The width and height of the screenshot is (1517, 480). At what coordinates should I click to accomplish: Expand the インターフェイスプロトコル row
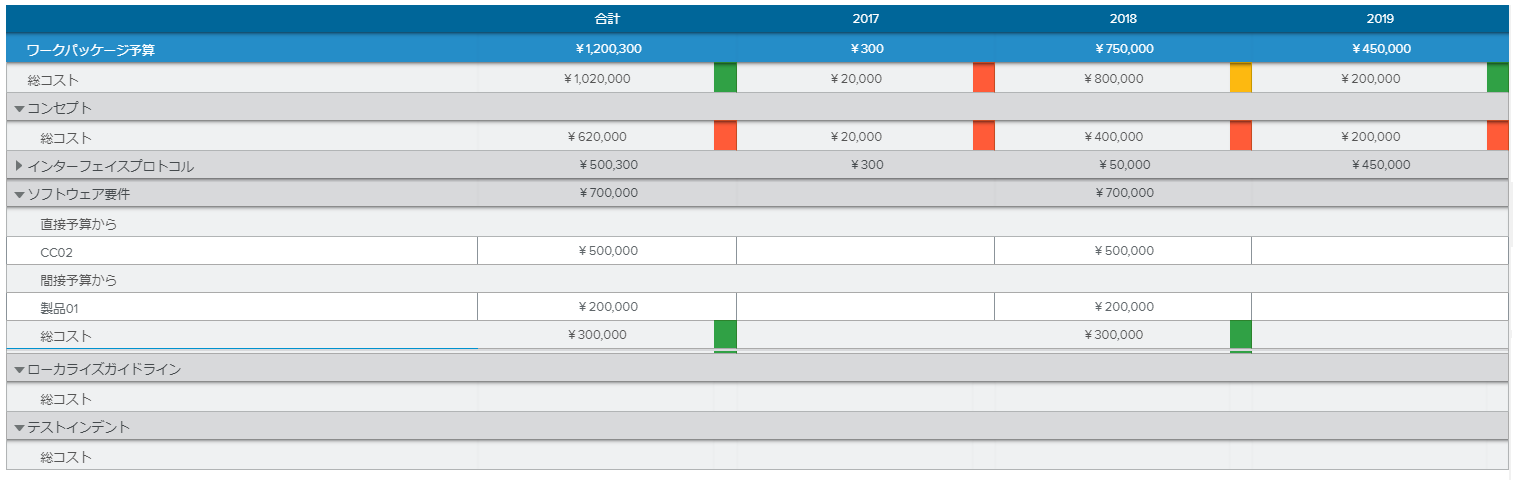(x=19, y=165)
